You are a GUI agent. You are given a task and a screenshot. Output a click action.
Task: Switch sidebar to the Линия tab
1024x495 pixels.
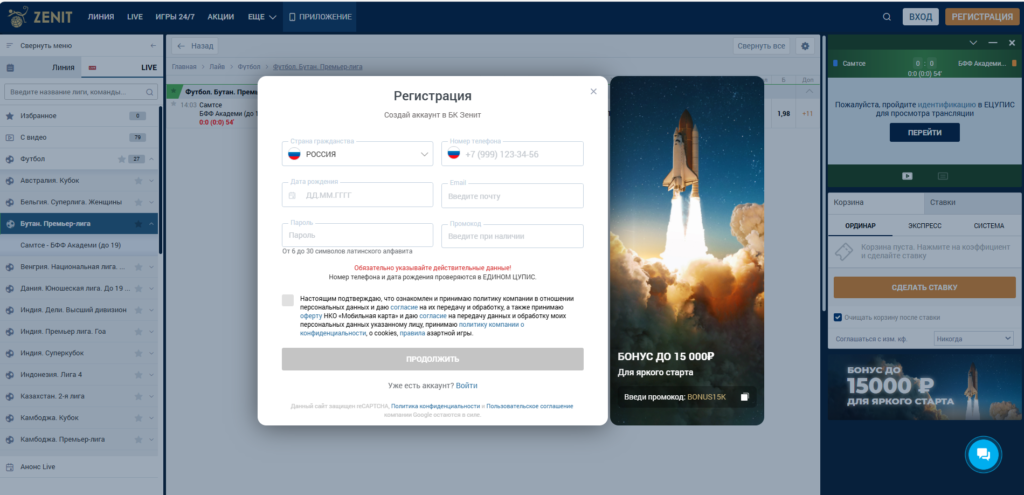[40, 67]
